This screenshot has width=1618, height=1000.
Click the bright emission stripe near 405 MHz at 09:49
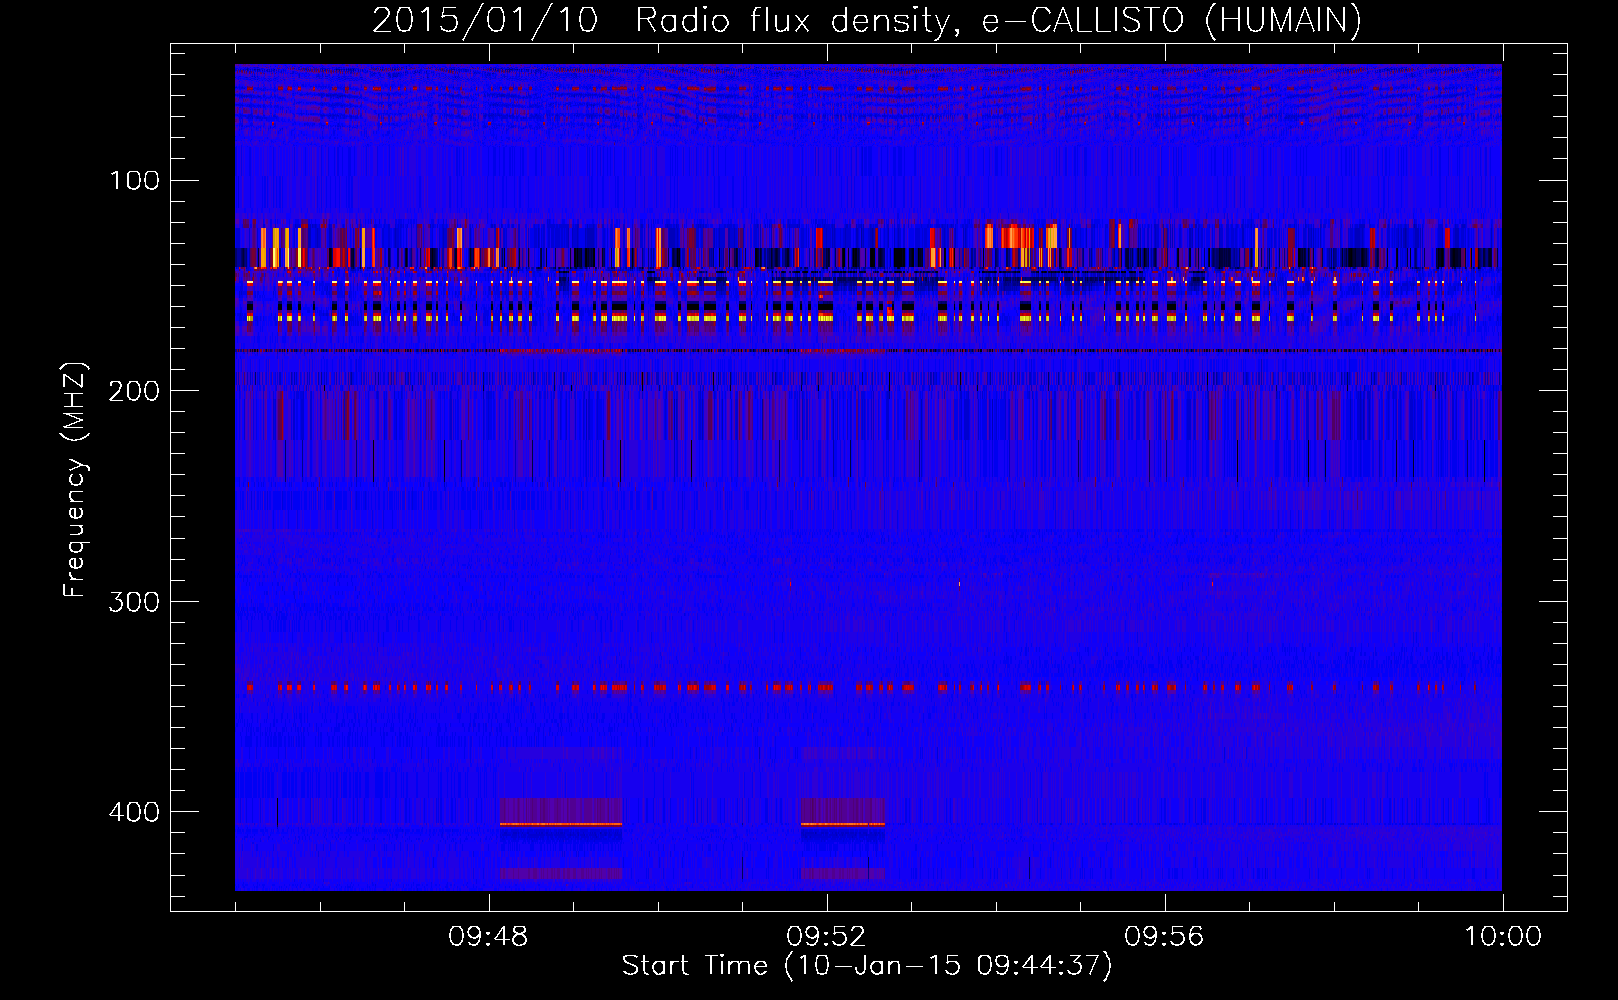[561, 824]
